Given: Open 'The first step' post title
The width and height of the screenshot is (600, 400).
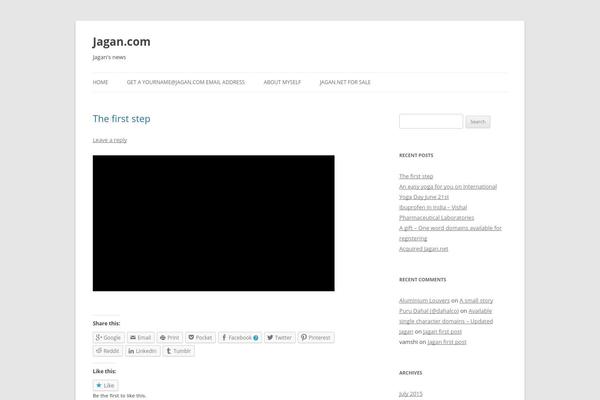Looking at the screenshot, I should (x=121, y=119).
